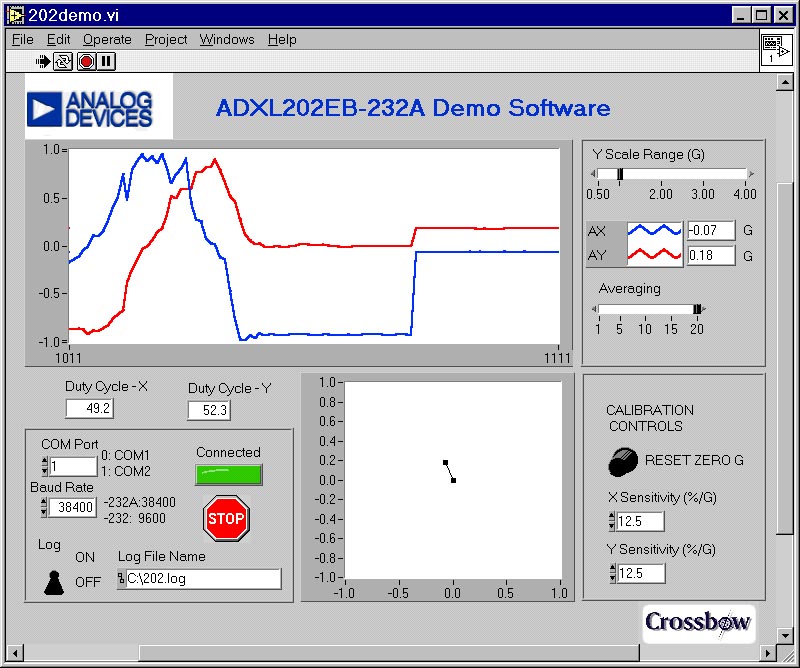
Task: Click the Run Continuously toolbar icon
Action: point(62,62)
